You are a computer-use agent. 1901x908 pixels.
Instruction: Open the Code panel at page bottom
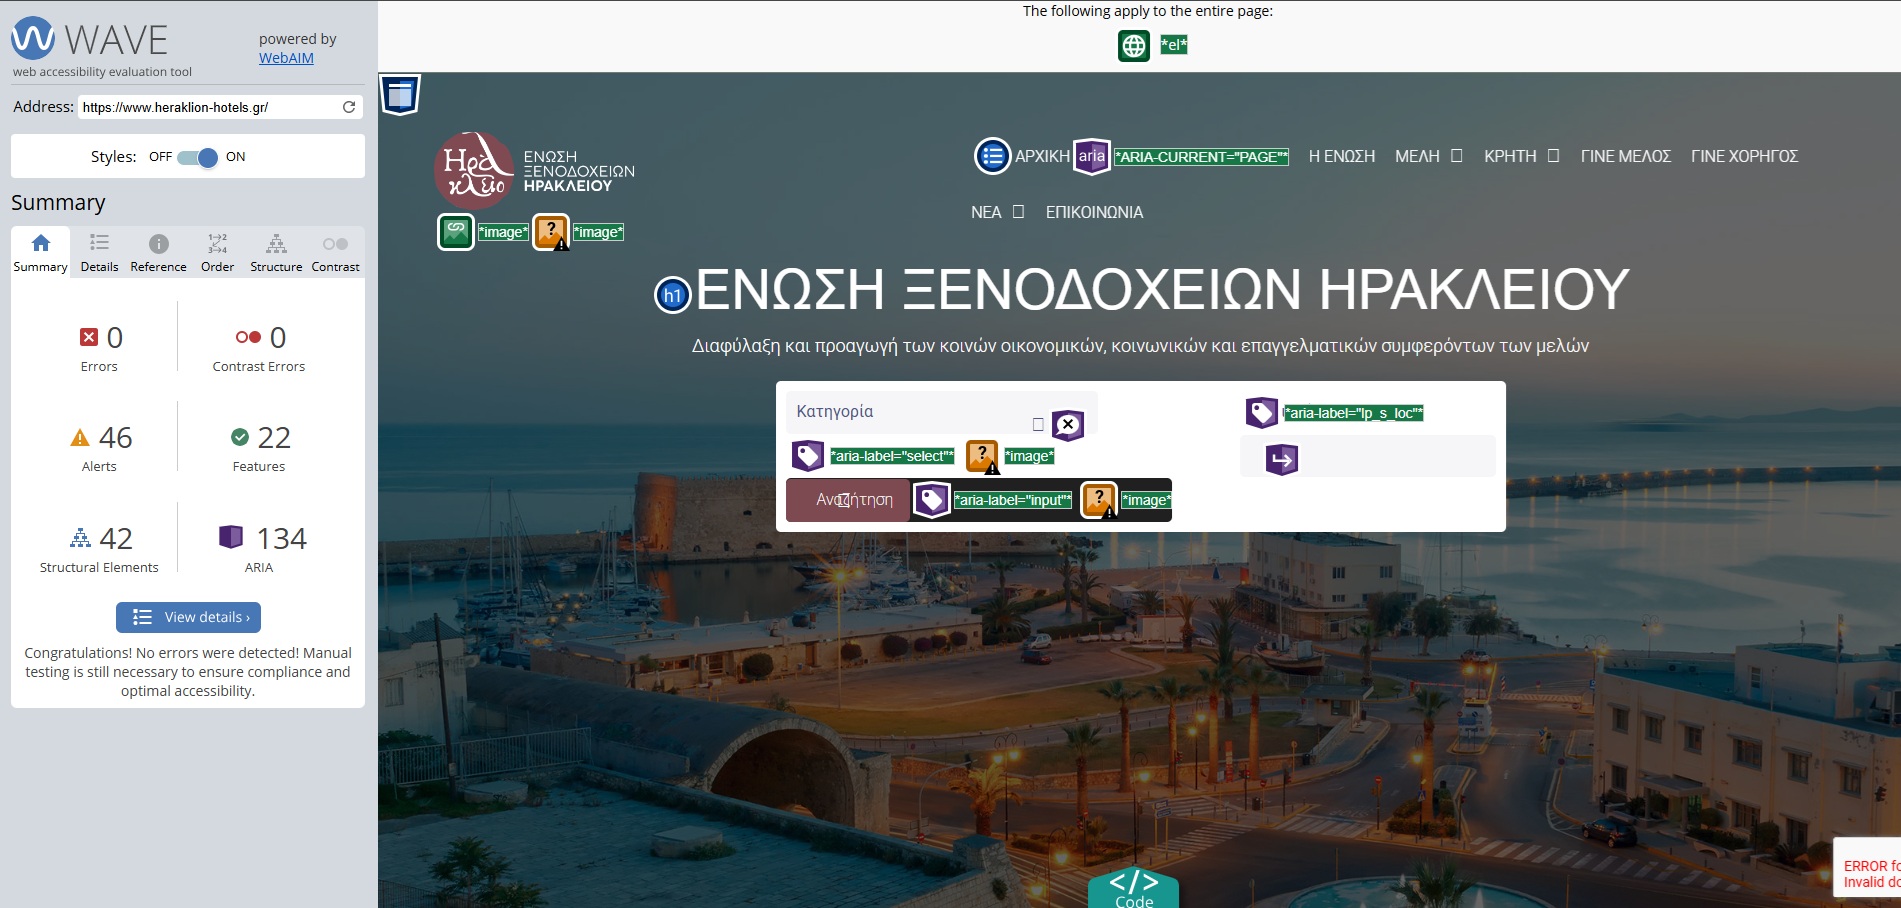(x=1133, y=888)
